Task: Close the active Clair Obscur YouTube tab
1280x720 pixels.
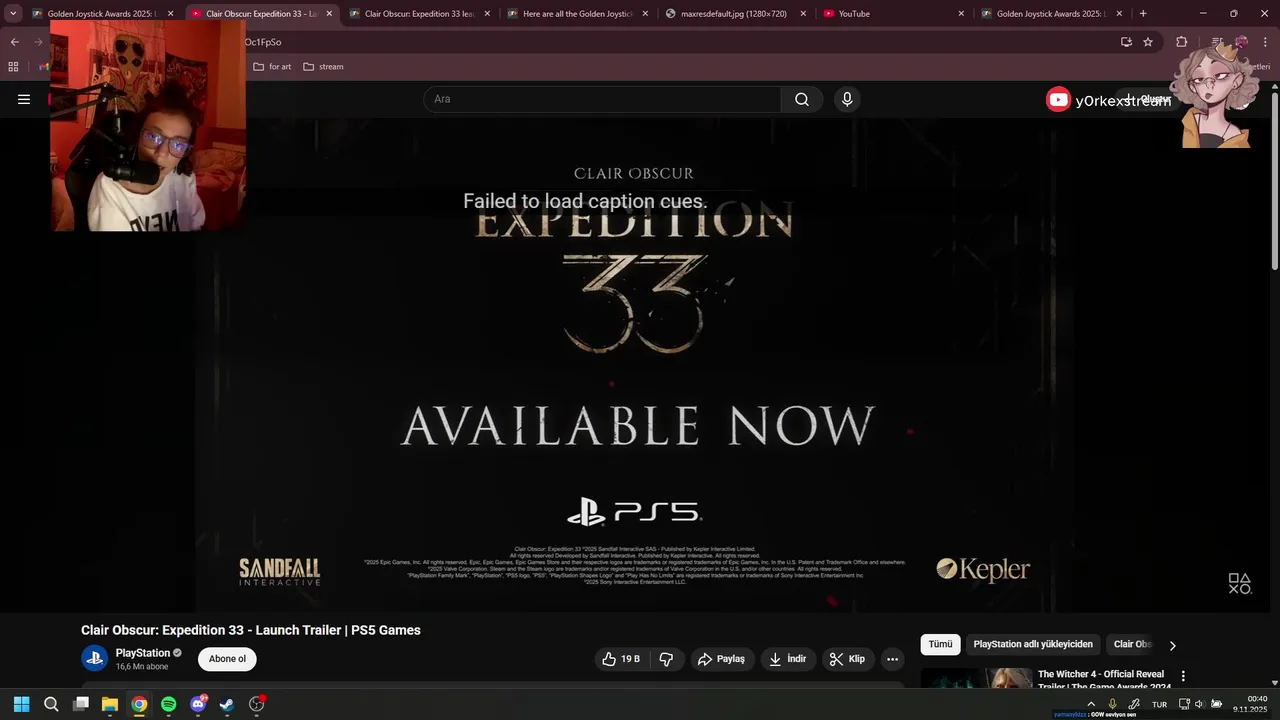Action: [329, 14]
